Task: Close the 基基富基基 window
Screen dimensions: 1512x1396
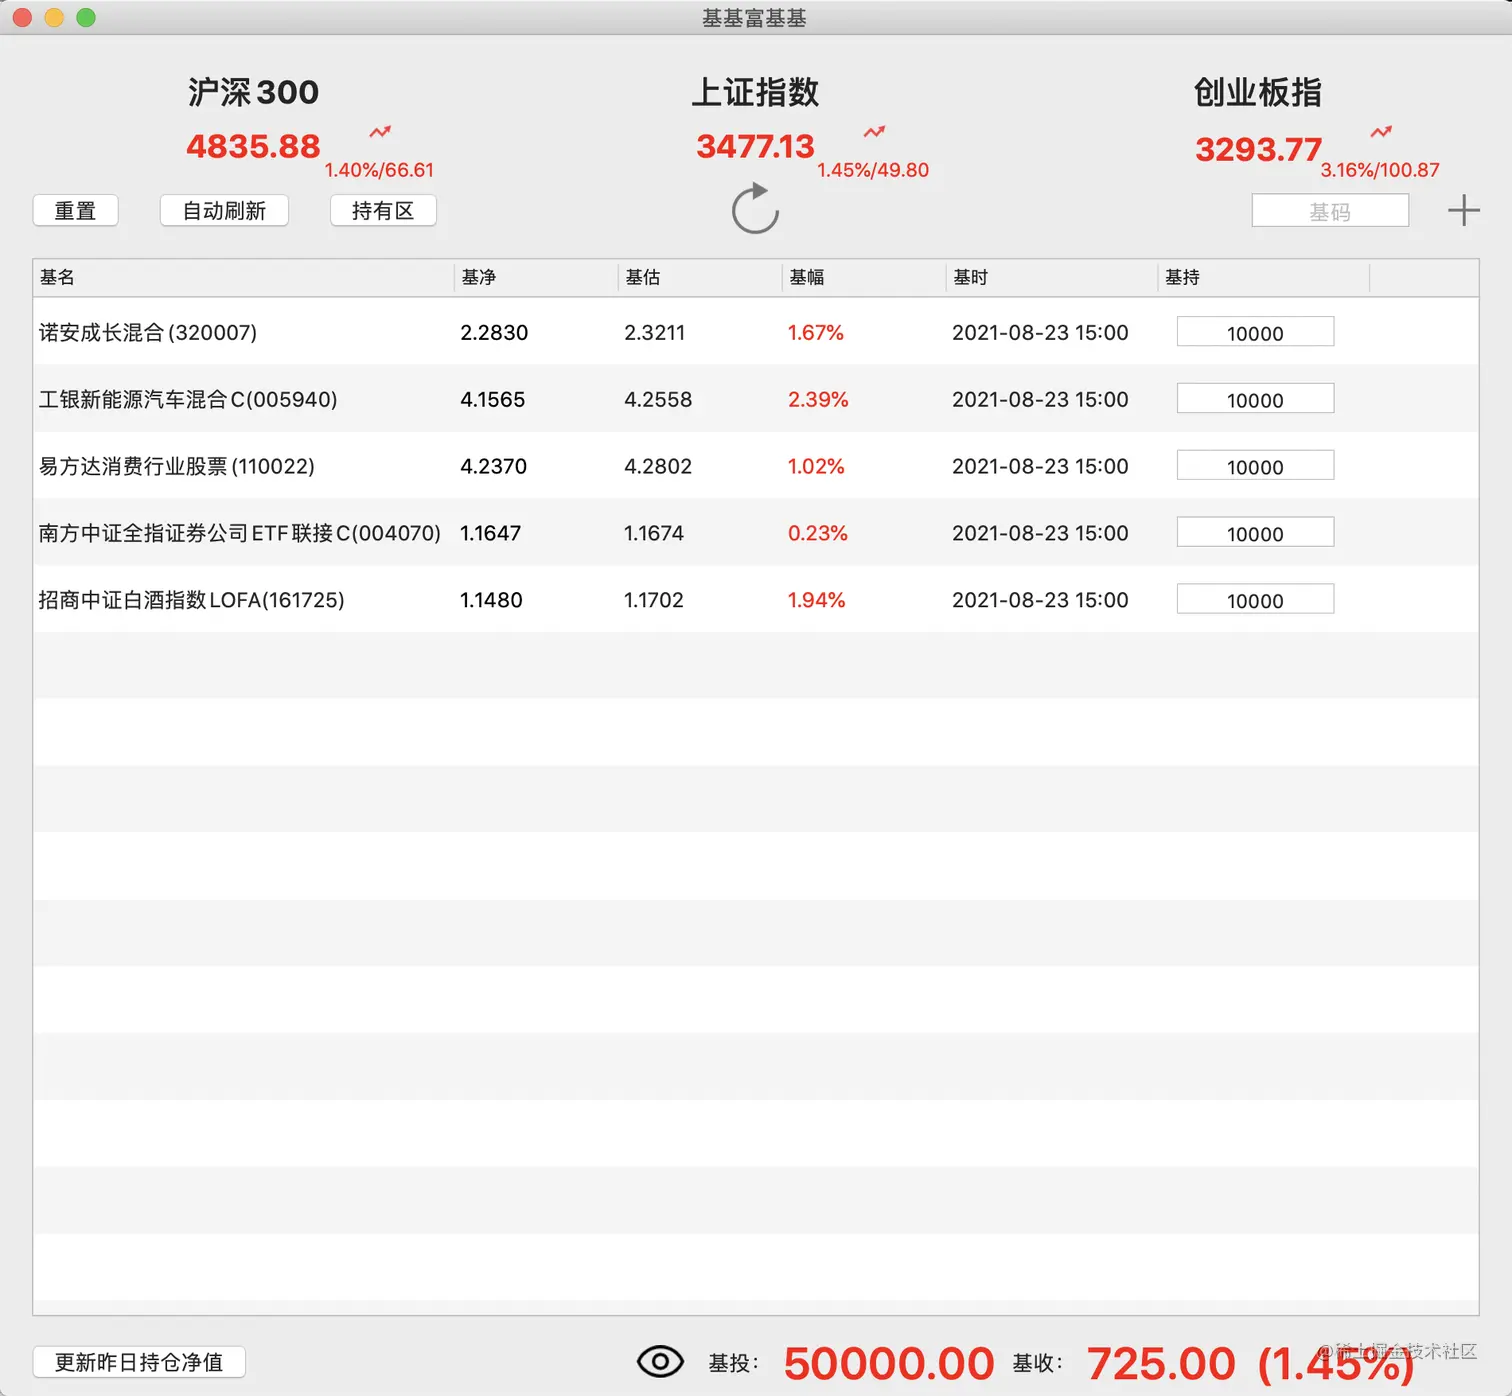Action: pos(22,17)
